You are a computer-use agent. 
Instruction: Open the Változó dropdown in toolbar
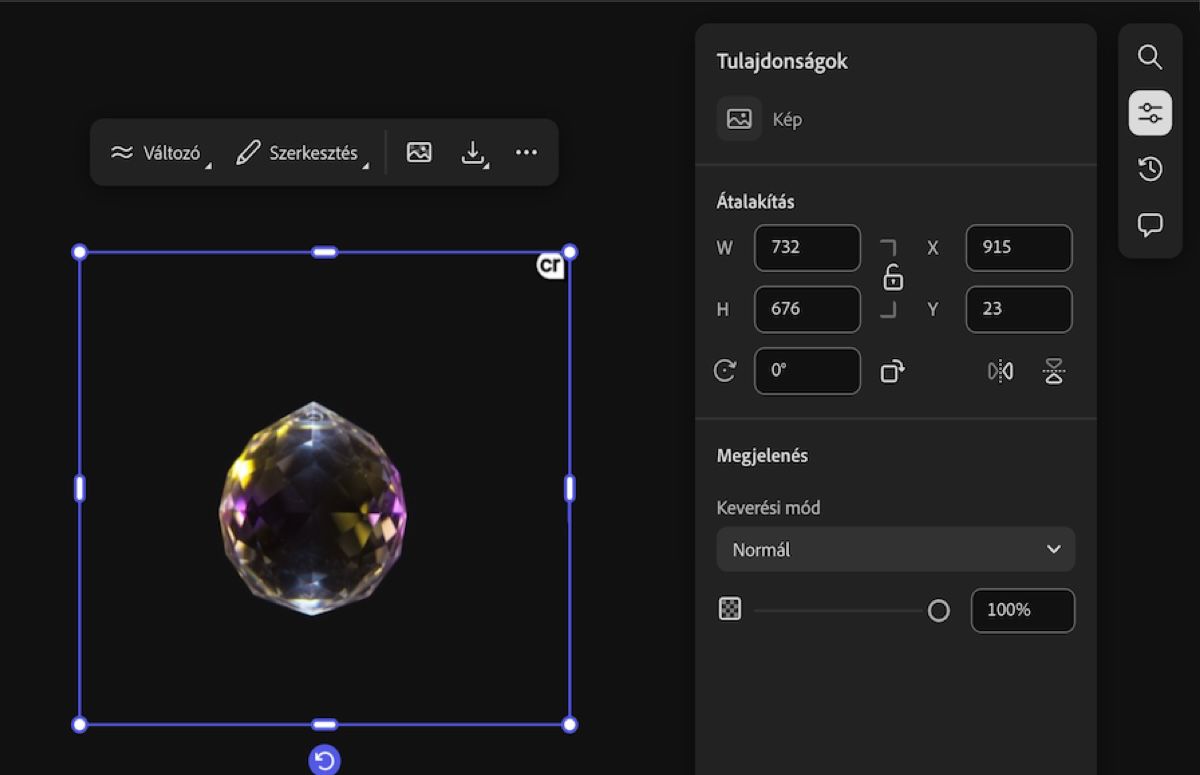[159, 153]
